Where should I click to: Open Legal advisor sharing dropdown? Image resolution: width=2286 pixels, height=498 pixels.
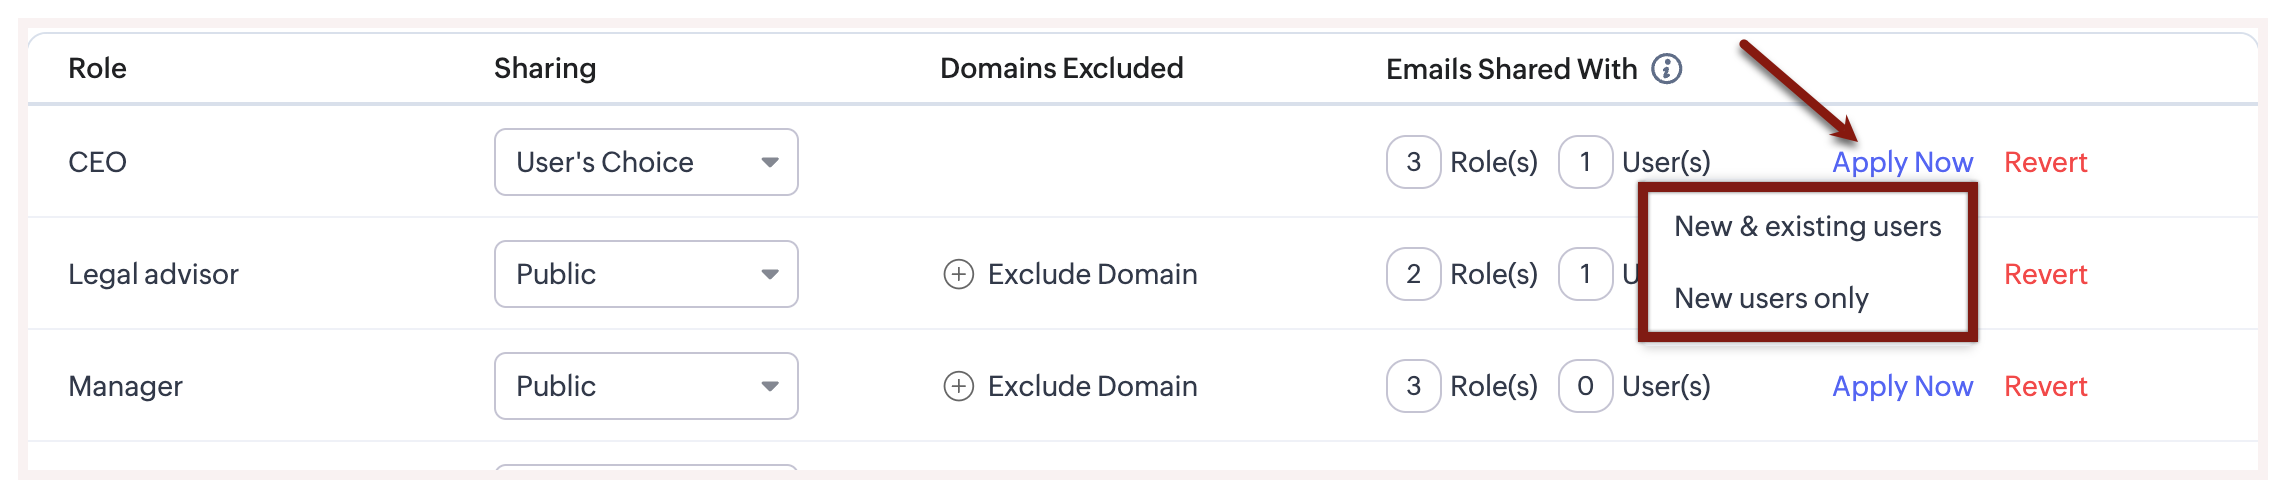646,274
